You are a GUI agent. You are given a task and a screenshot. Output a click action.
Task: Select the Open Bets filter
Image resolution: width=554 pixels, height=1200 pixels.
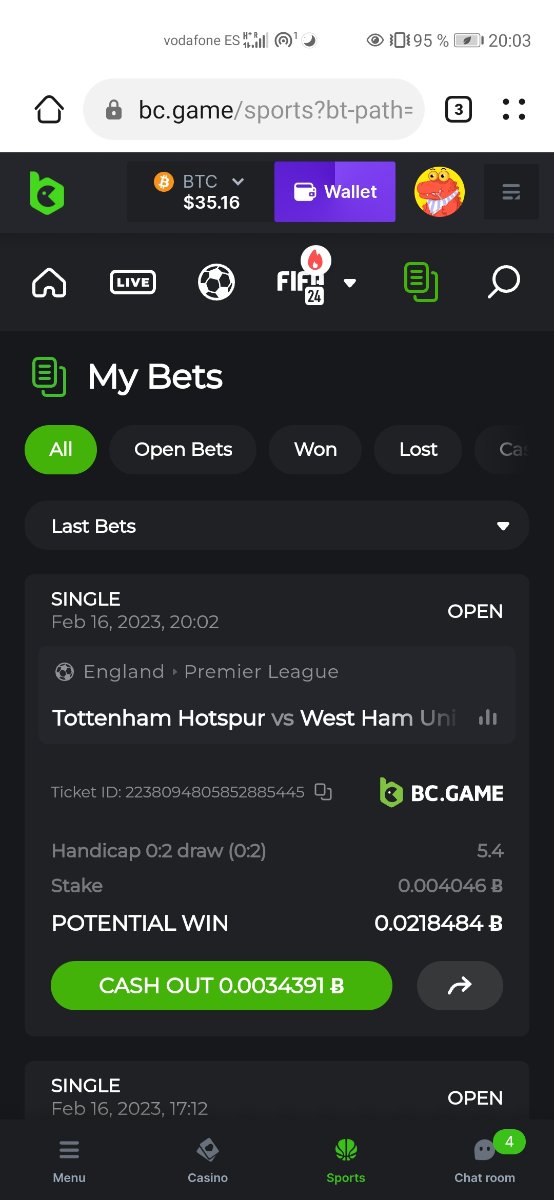pyautogui.click(x=183, y=450)
